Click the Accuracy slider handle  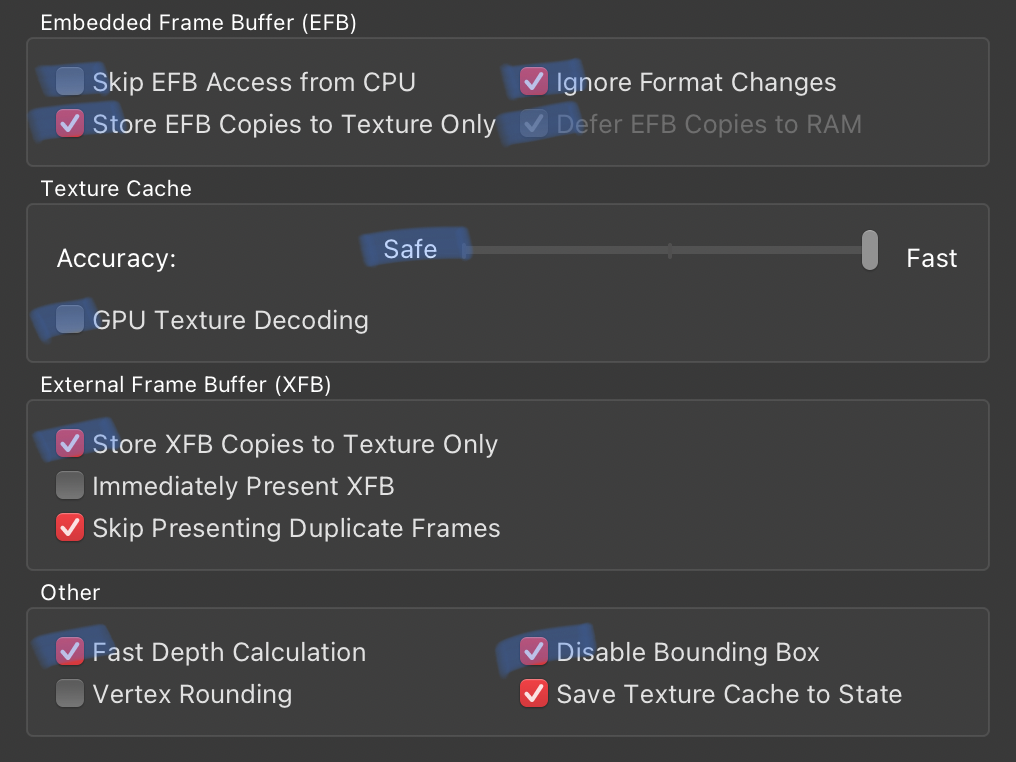pos(870,250)
